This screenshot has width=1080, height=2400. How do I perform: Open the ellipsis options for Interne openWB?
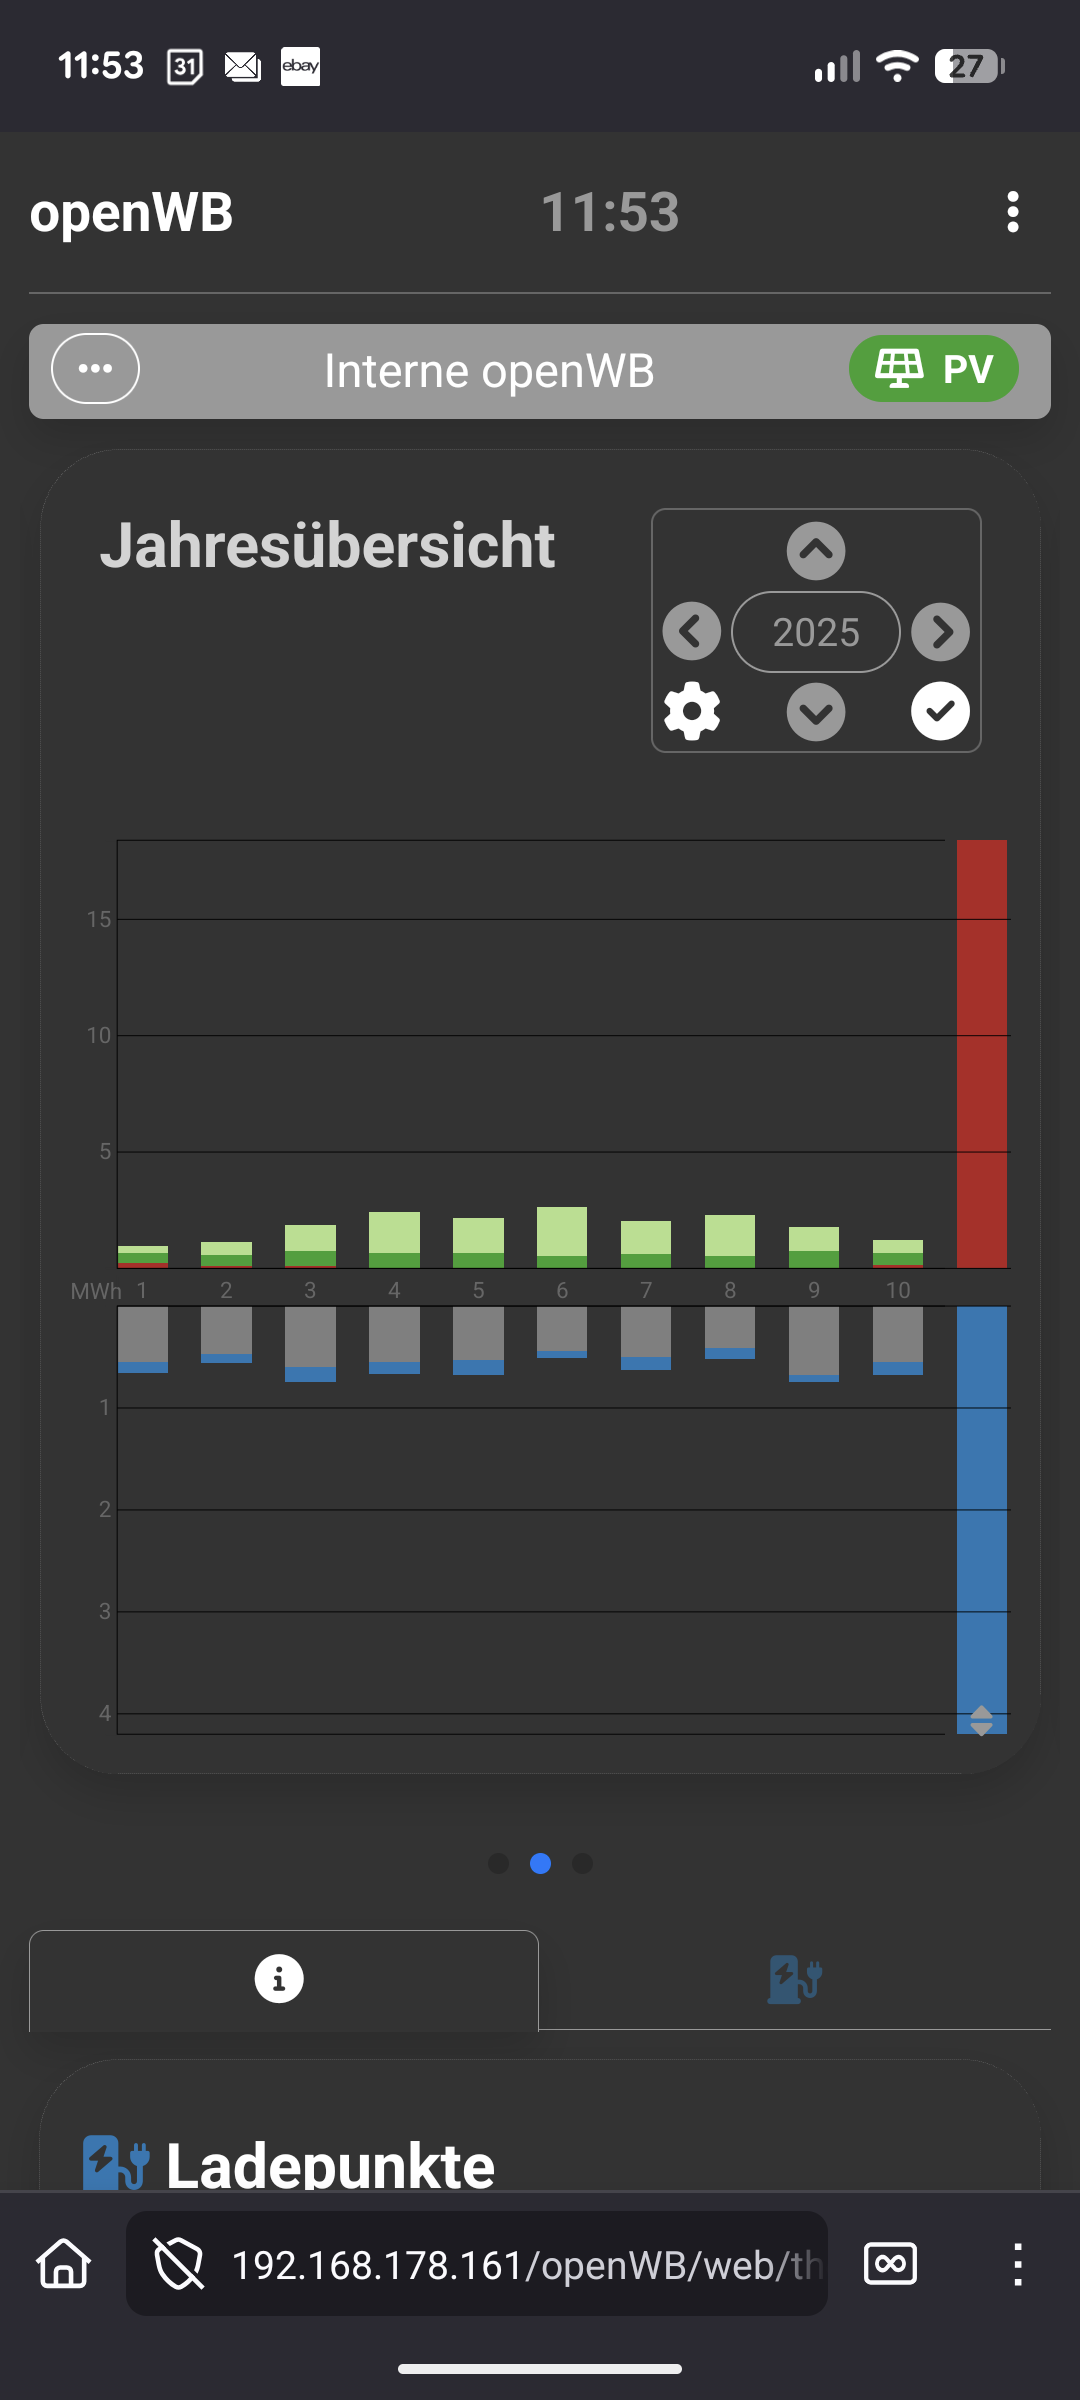pyautogui.click(x=95, y=369)
